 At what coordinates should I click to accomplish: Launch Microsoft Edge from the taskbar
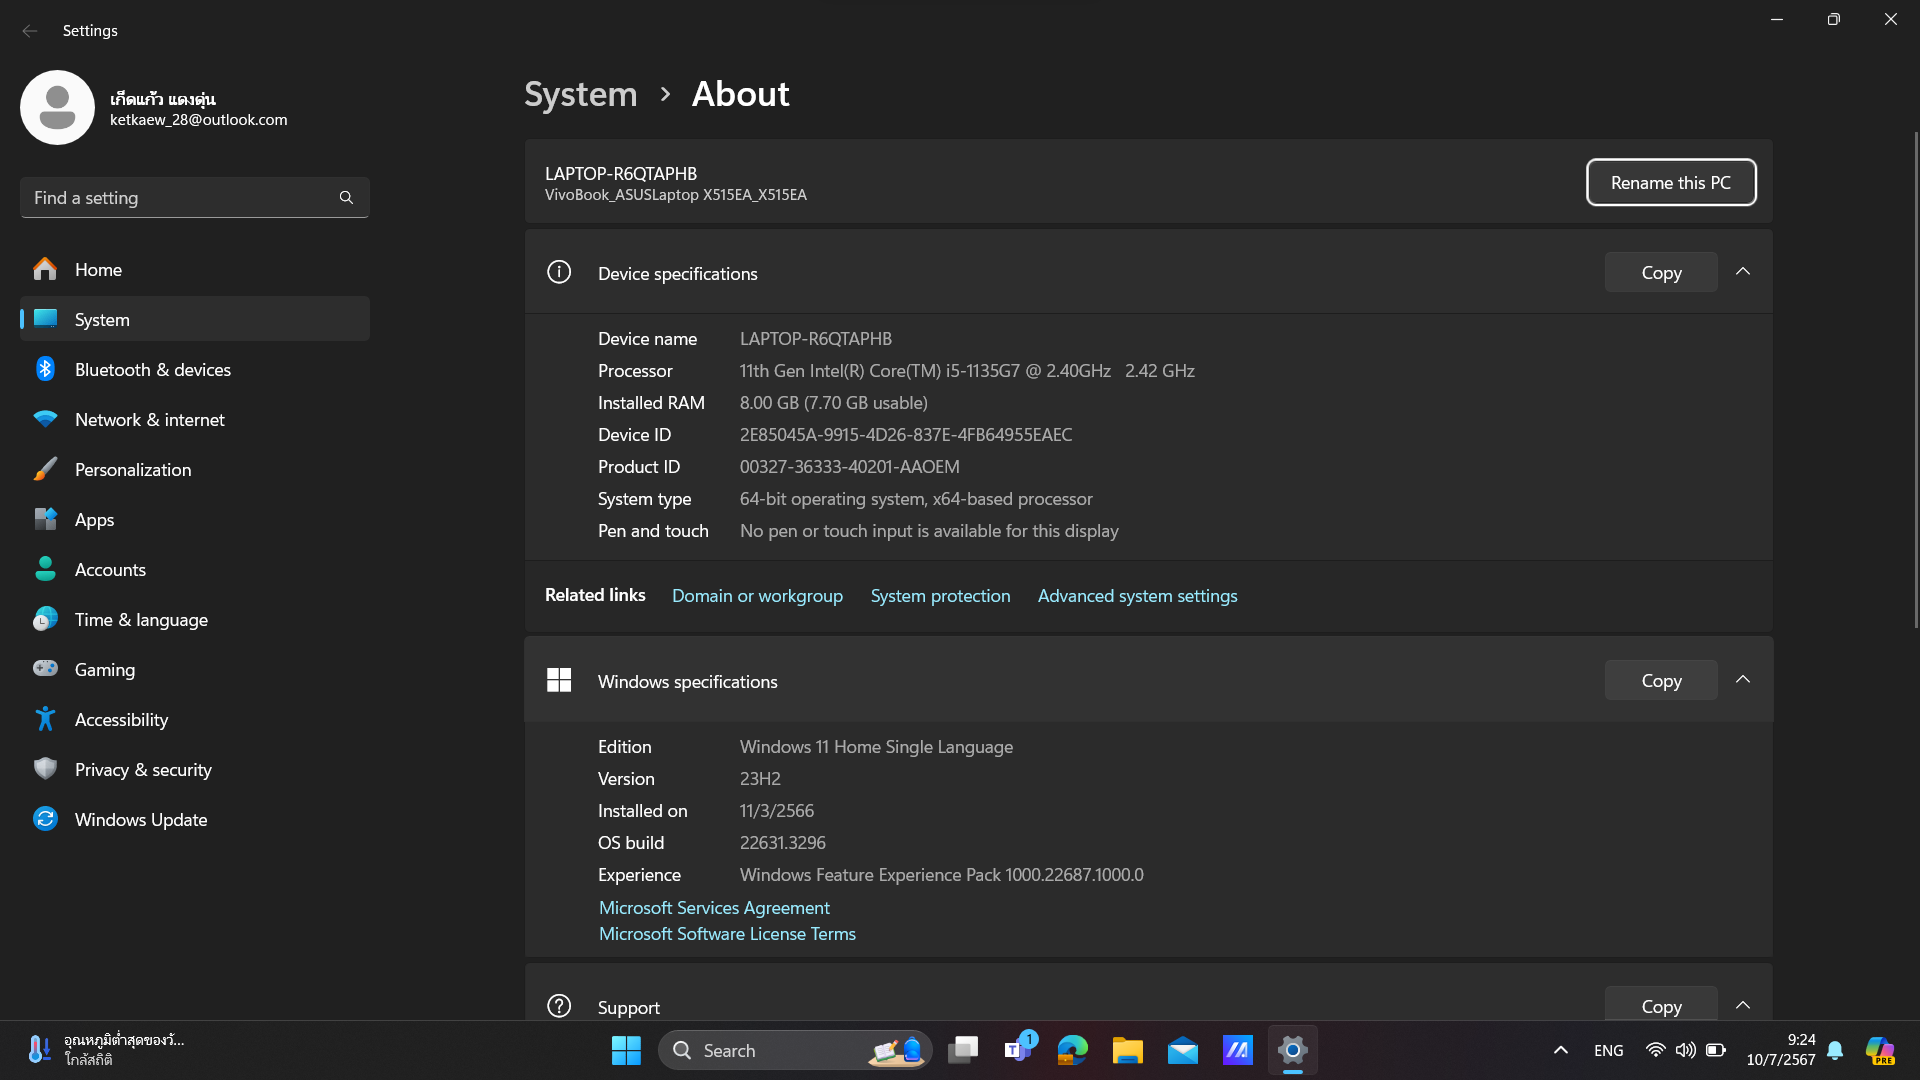pos(1073,1050)
